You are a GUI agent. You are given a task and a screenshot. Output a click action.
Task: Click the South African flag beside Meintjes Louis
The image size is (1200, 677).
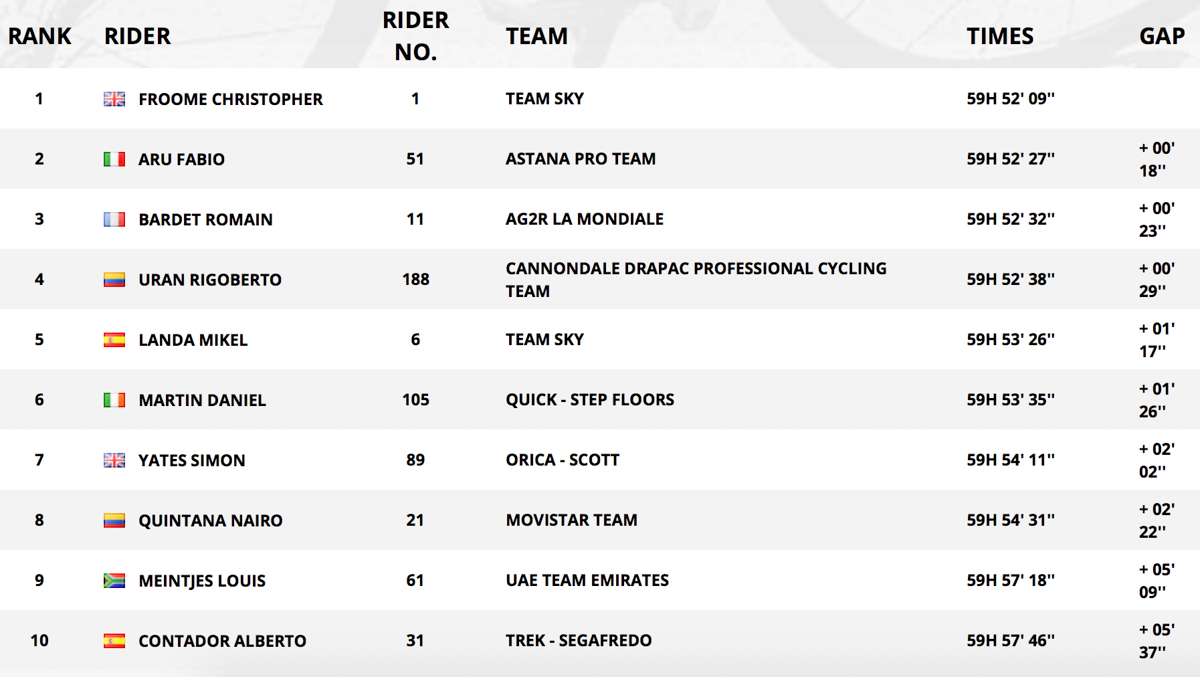[115, 580]
